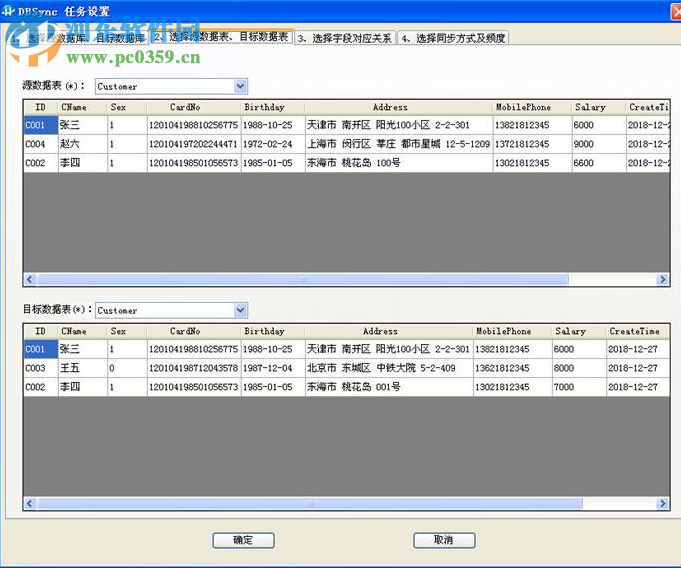Click the 确定 confirm button
This screenshot has width=681, height=568.
point(243,540)
